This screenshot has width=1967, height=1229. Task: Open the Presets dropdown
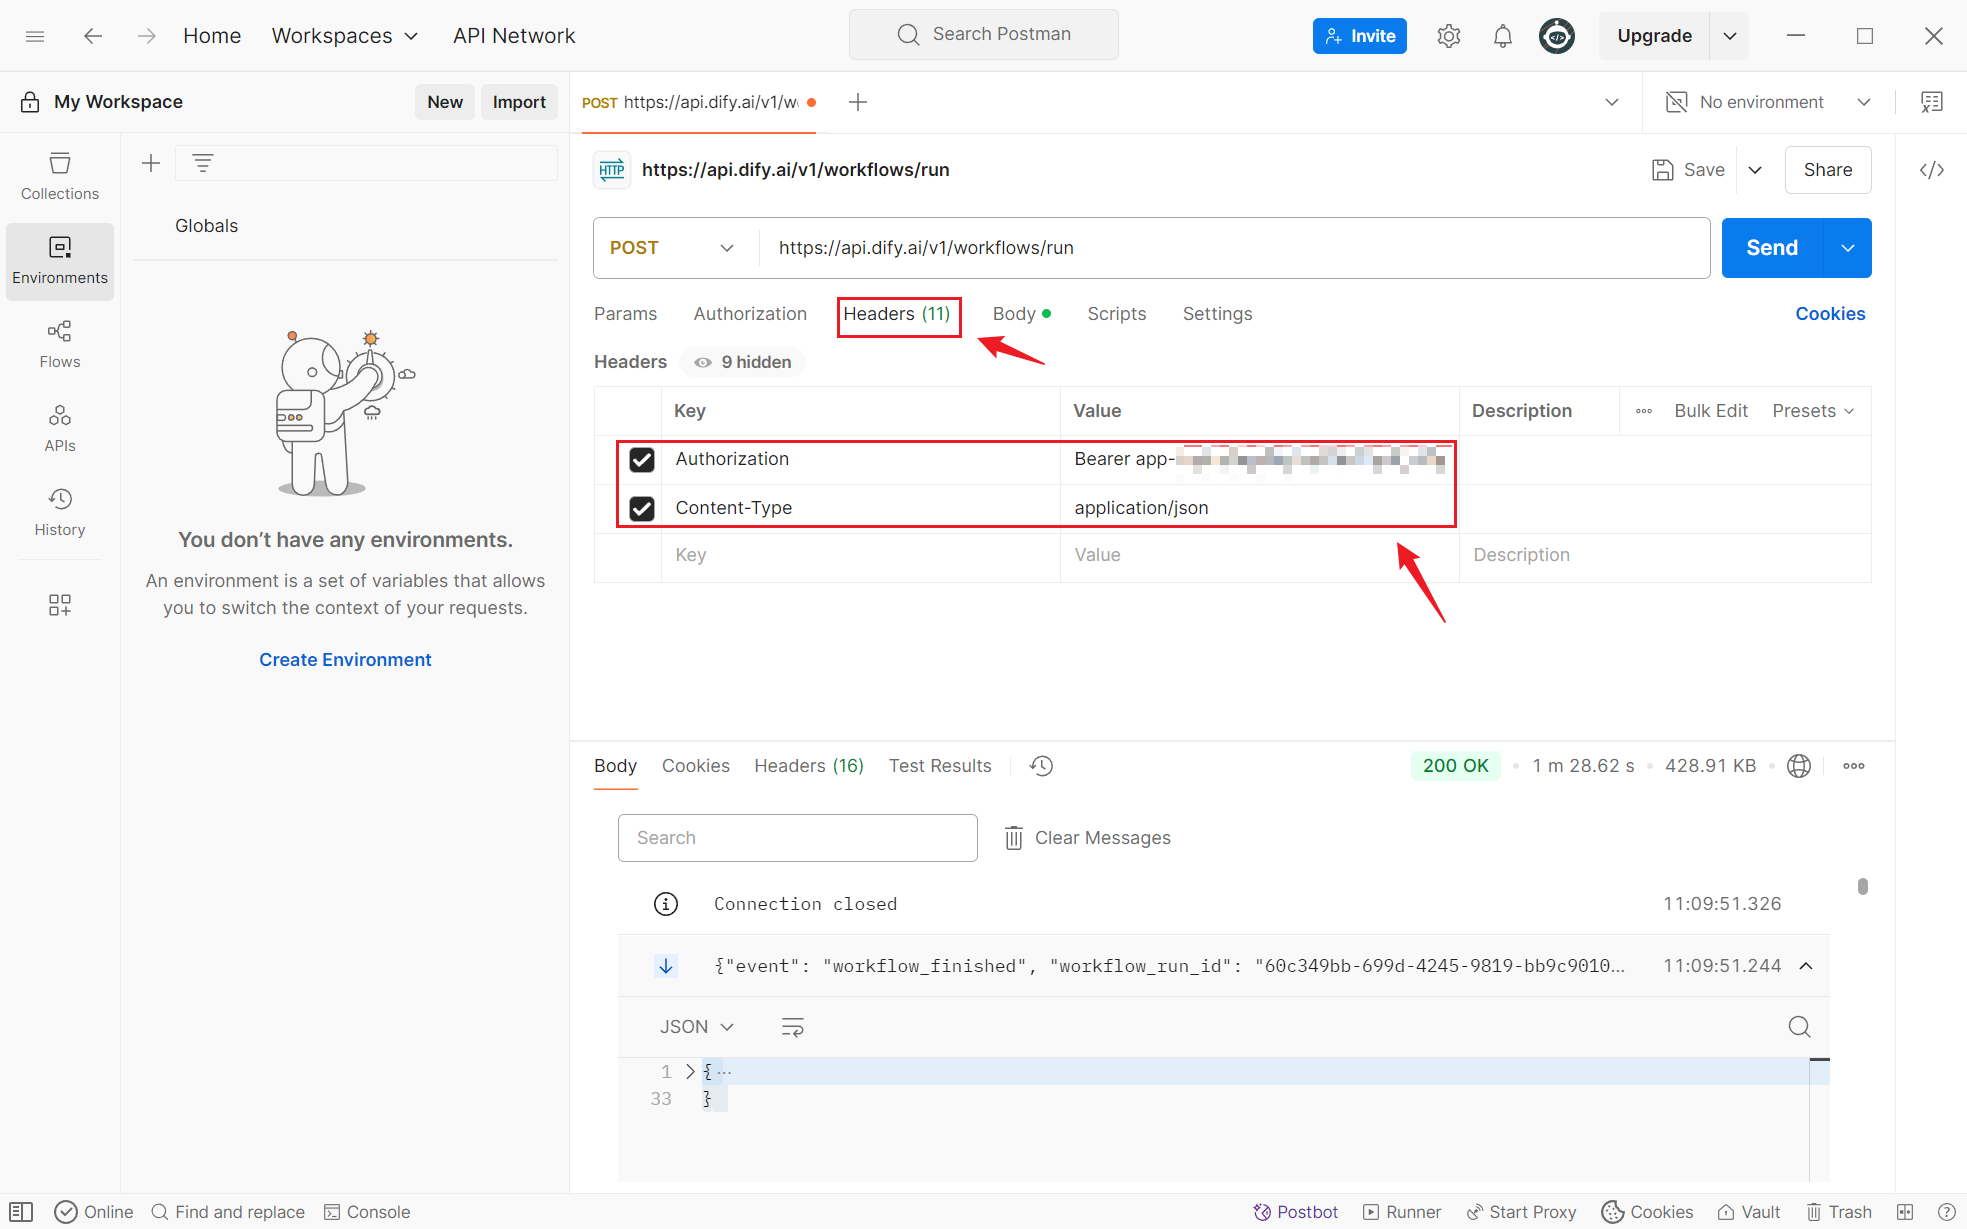(x=1813, y=411)
